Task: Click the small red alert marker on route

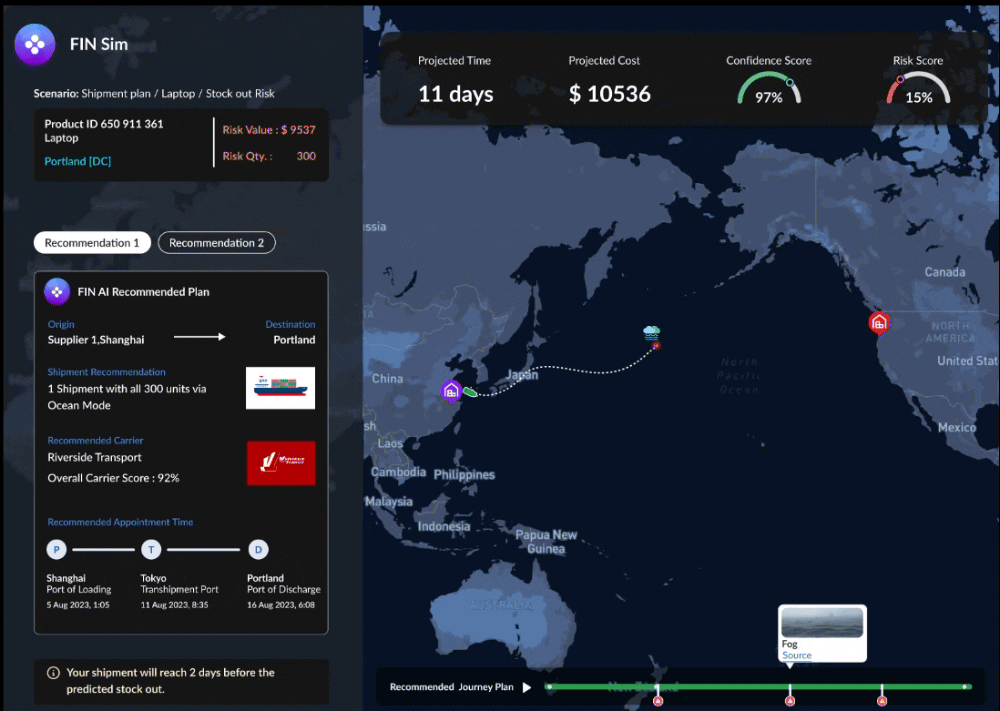Action: pyautogui.click(x=656, y=346)
